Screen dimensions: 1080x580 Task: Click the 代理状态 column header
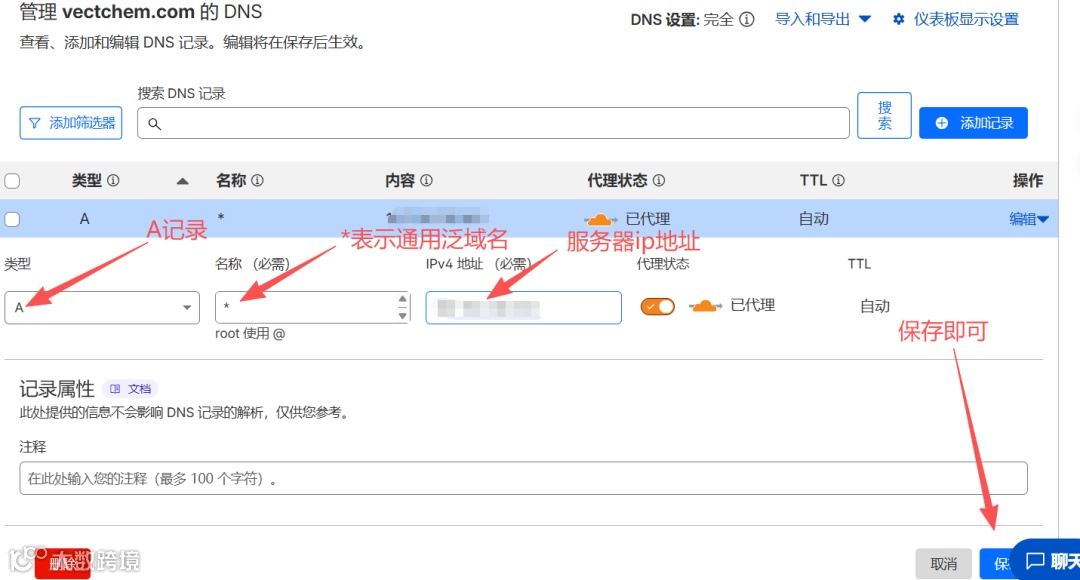(x=617, y=180)
